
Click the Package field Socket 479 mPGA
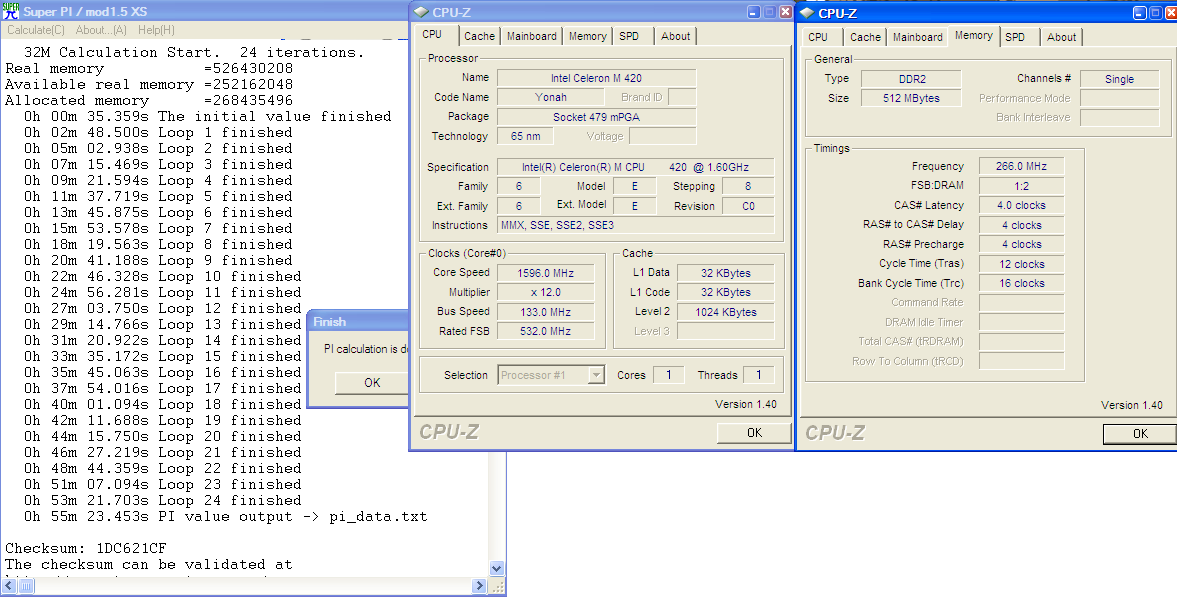596,116
